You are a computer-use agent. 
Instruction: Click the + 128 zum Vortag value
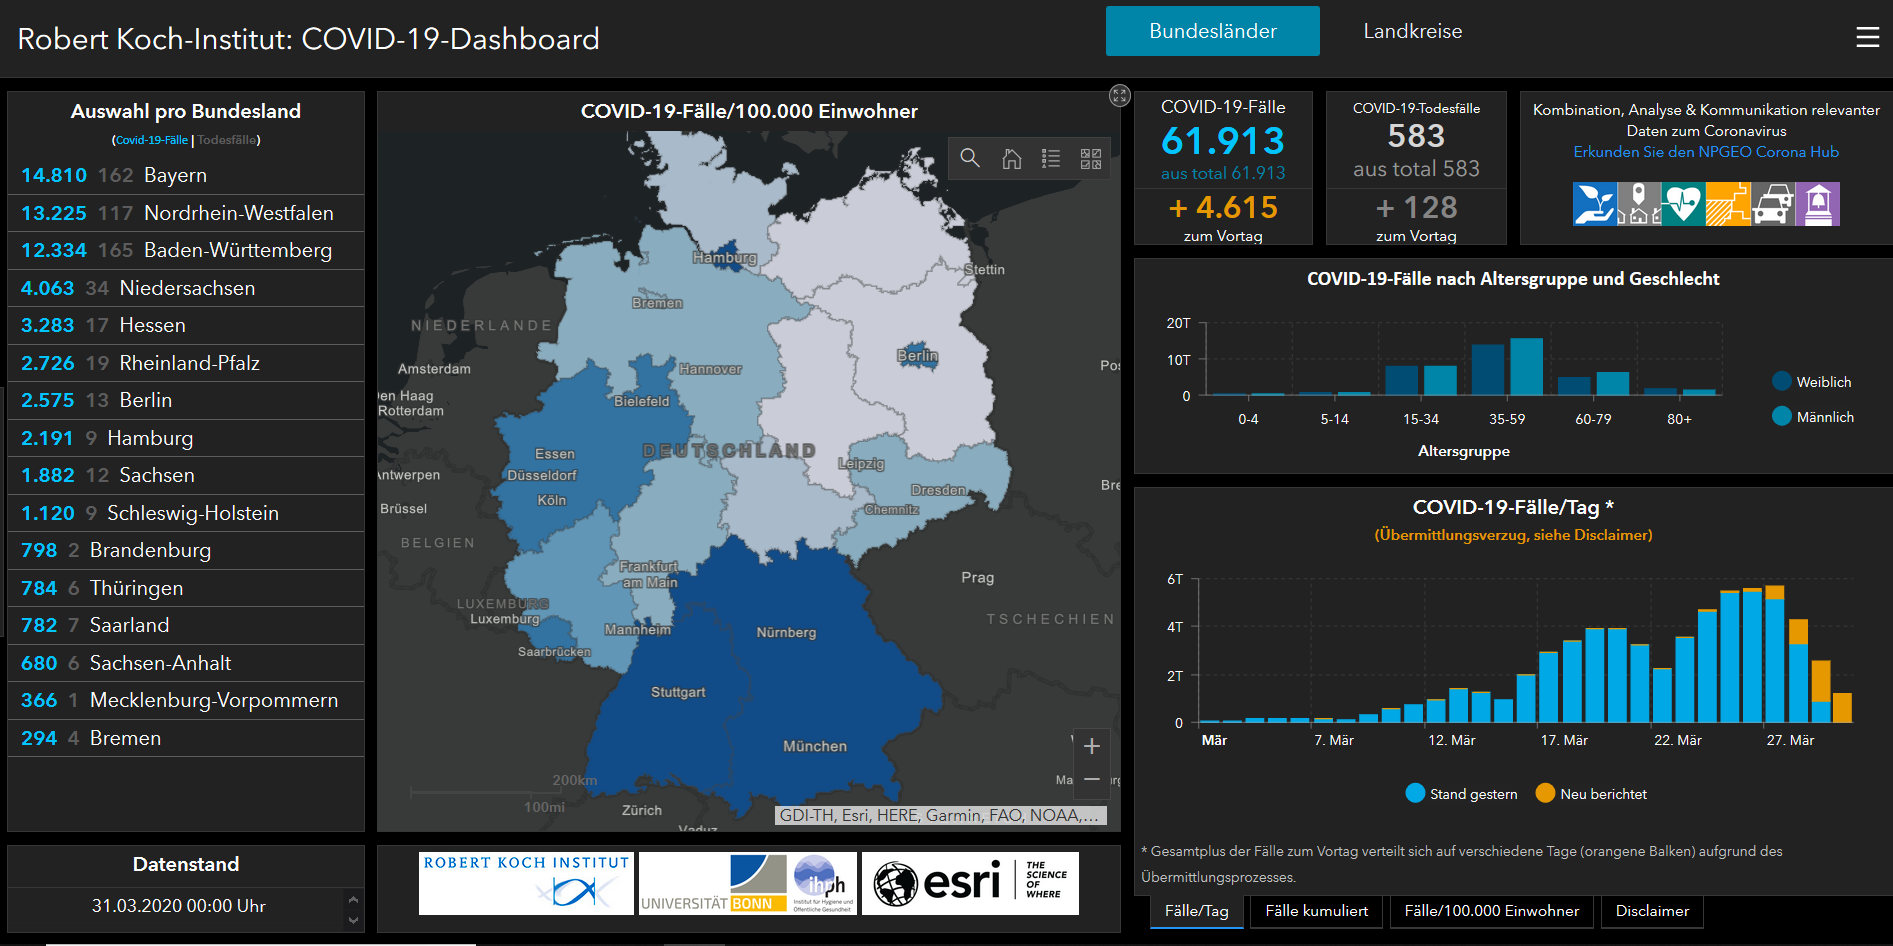tap(1416, 207)
